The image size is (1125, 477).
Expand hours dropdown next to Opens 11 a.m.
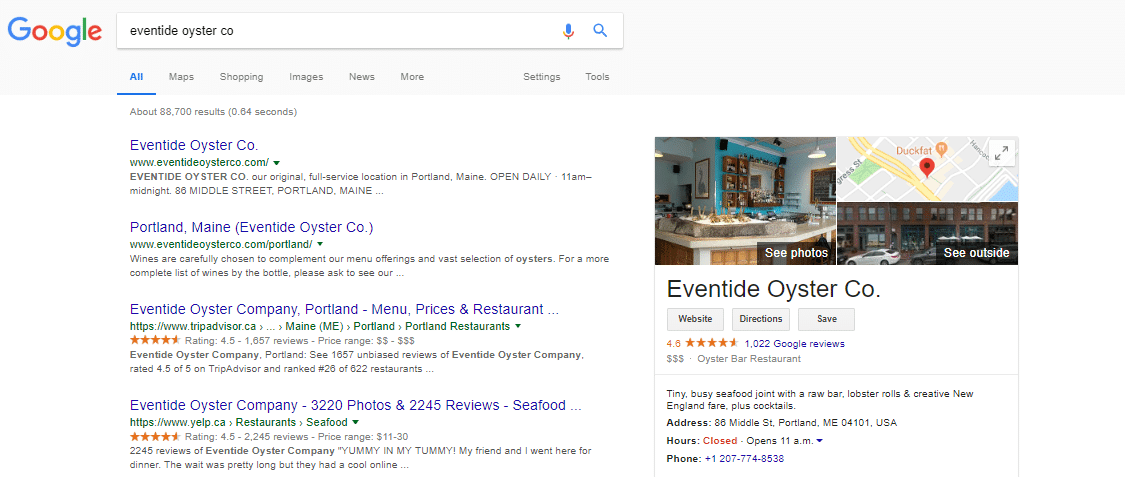819,440
